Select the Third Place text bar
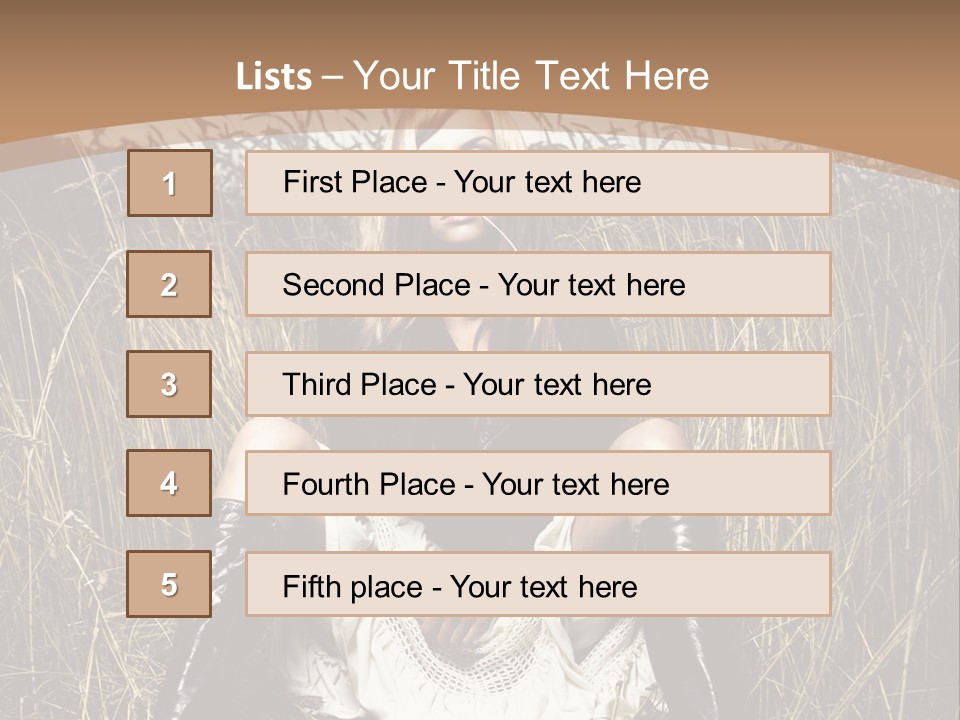960x720 pixels. [x=538, y=384]
